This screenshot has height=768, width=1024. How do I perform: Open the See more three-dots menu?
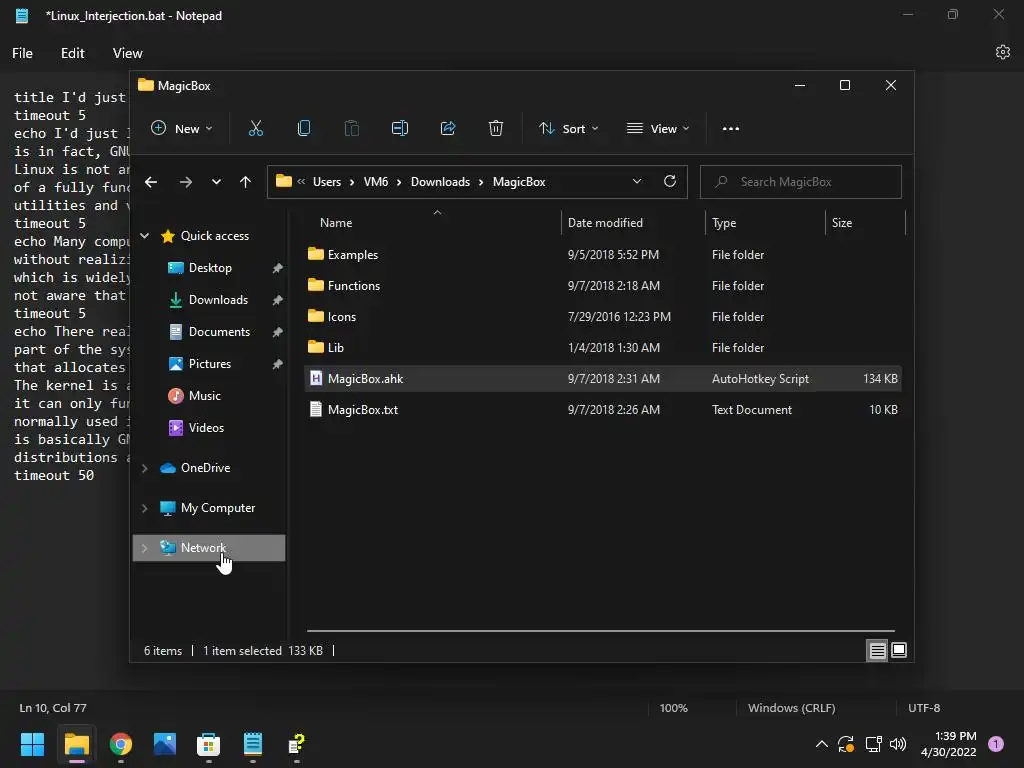pyautogui.click(x=731, y=129)
